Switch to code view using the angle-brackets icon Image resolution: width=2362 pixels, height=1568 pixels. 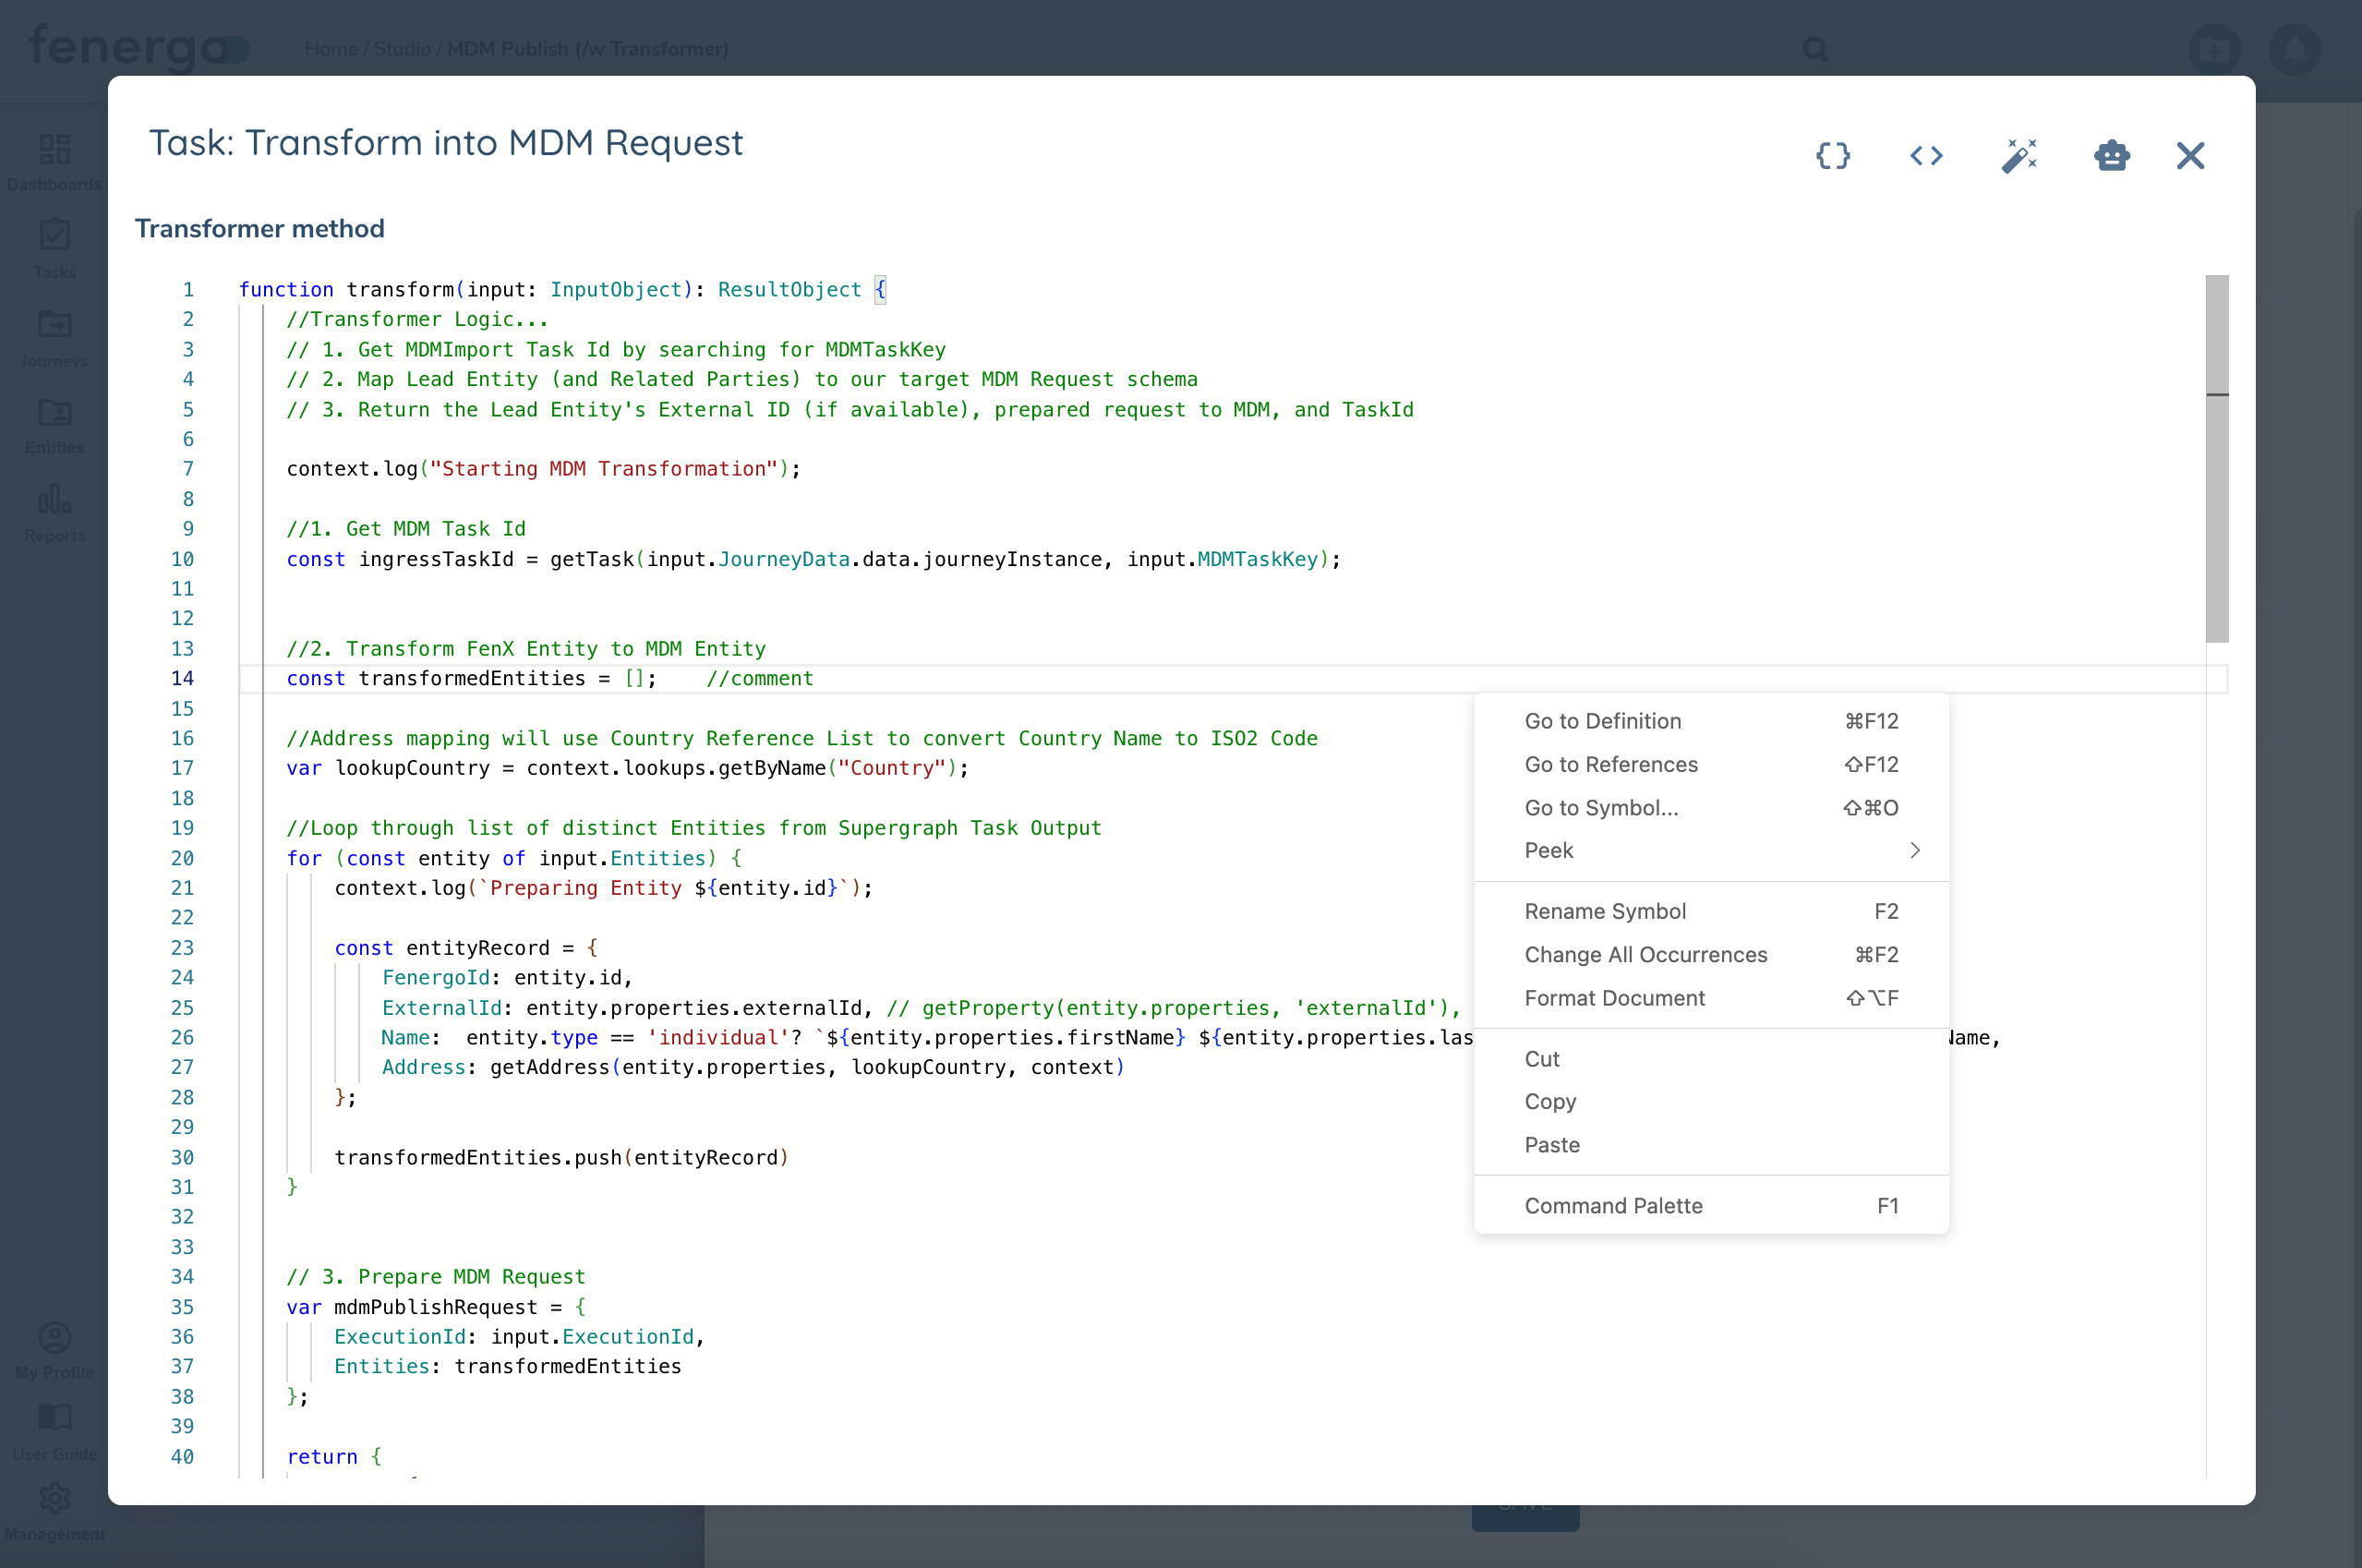click(x=1926, y=155)
